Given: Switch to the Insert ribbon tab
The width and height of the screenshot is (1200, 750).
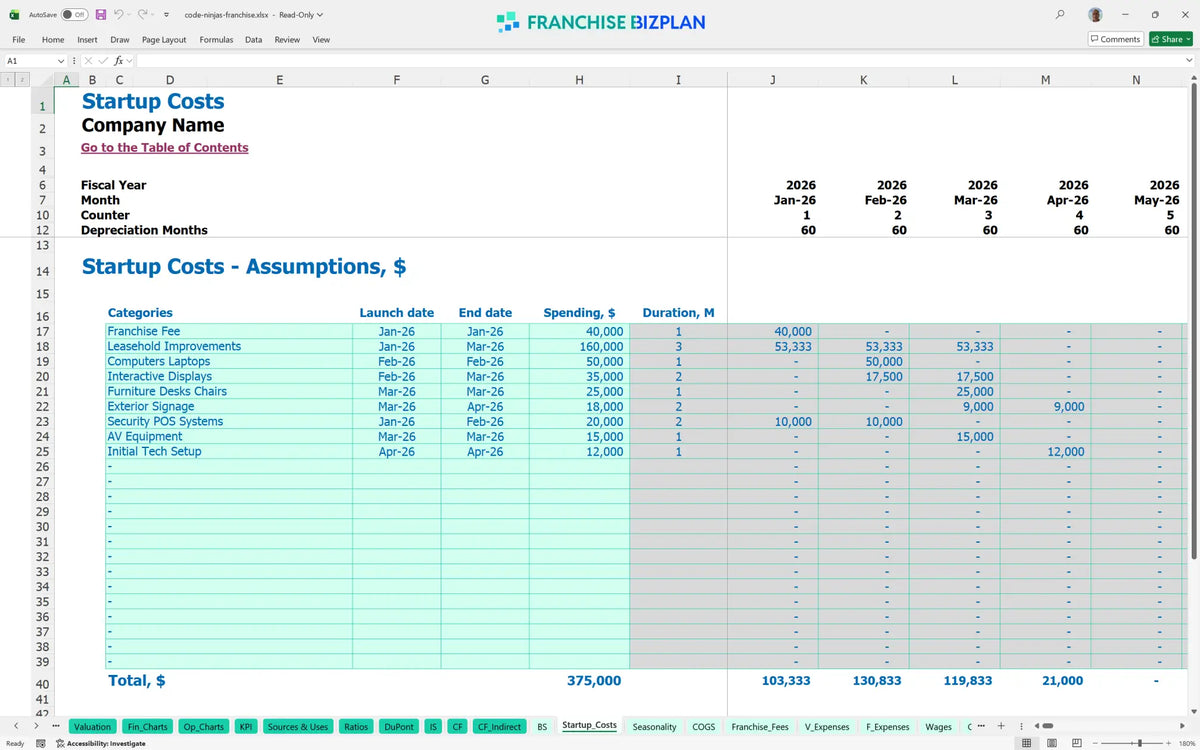Looking at the screenshot, I should click(x=87, y=40).
